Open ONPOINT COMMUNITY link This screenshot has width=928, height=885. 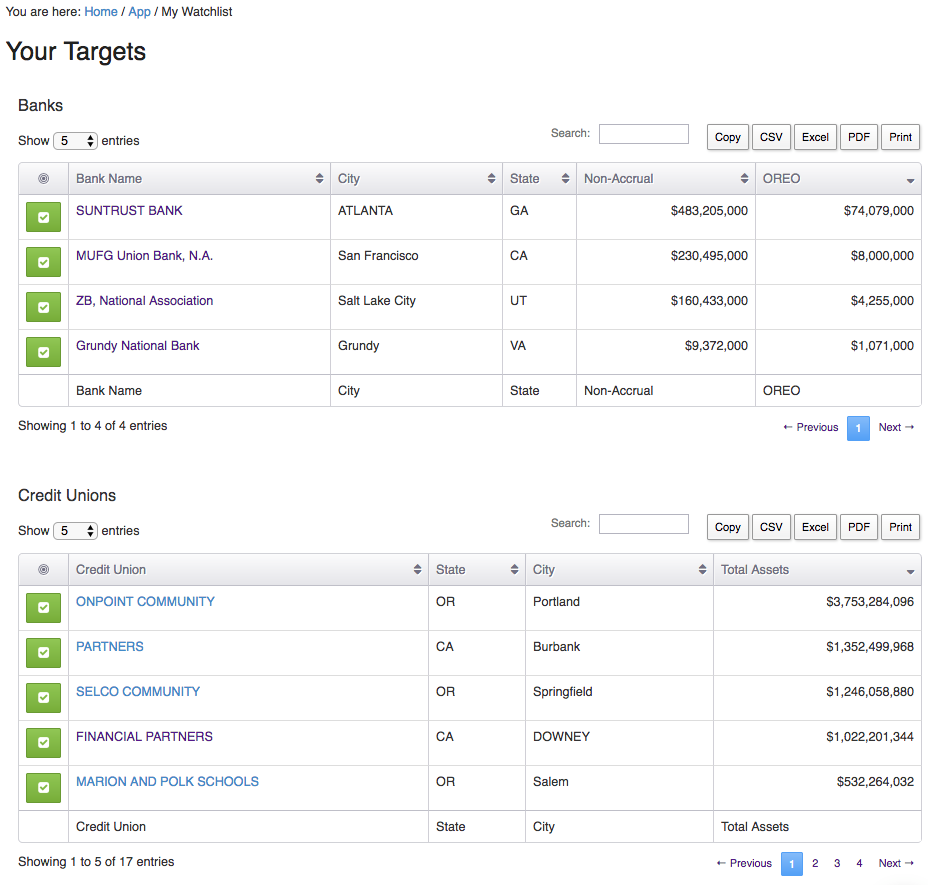(145, 601)
